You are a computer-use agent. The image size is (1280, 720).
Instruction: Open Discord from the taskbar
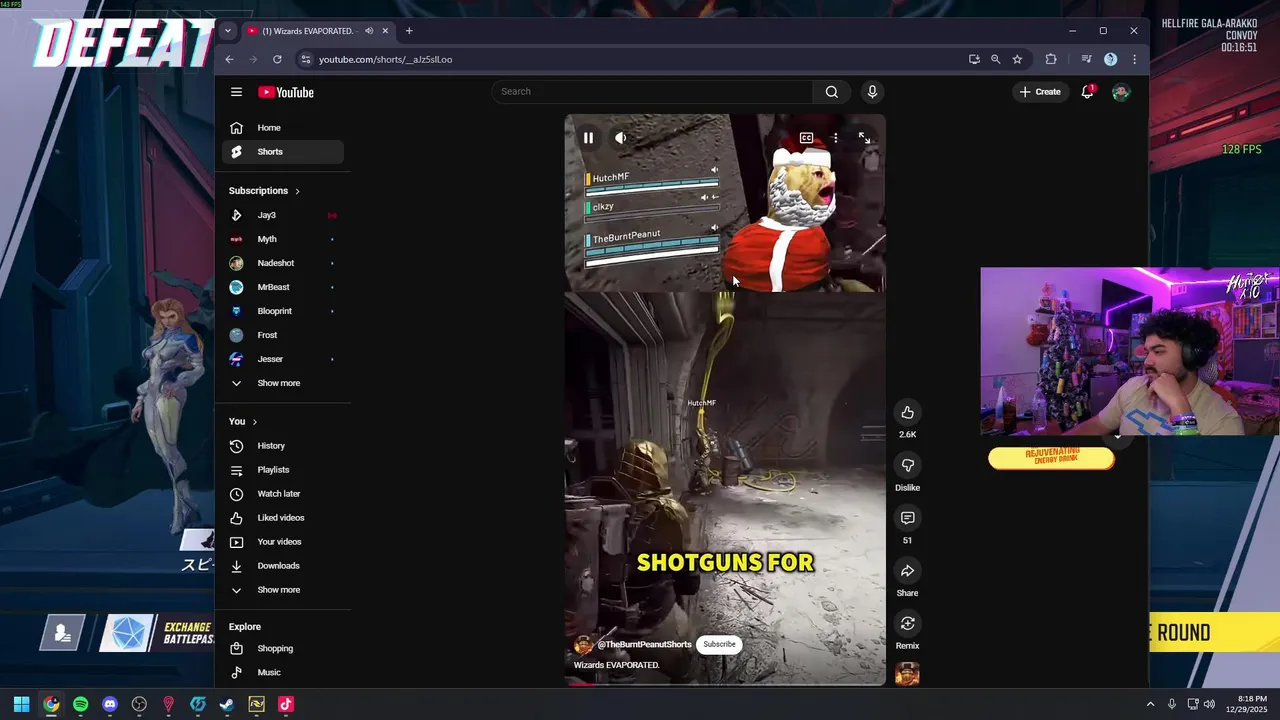coord(110,704)
